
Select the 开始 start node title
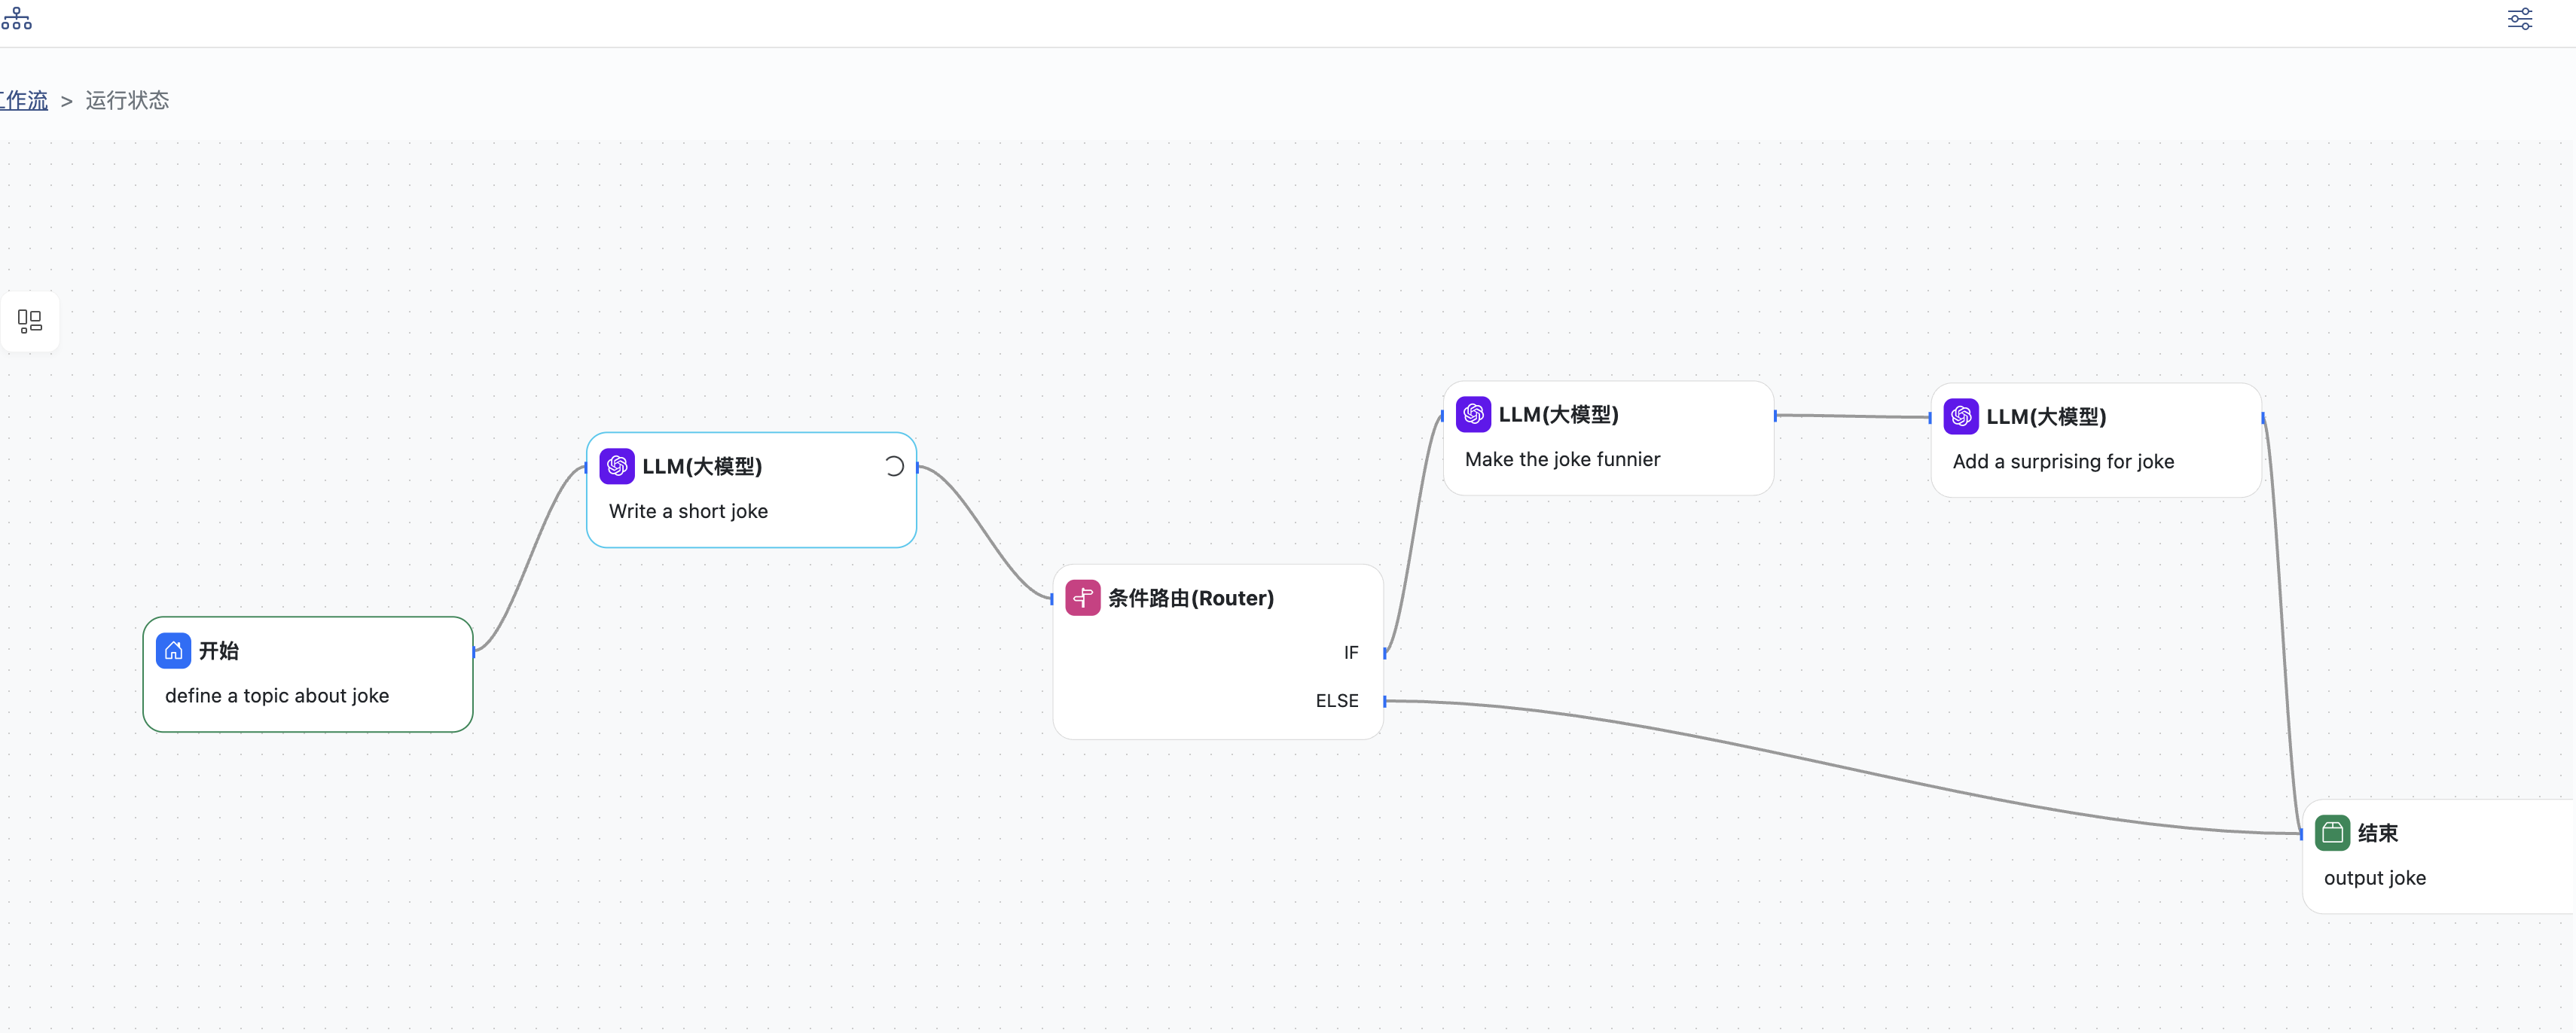coord(218,651)
